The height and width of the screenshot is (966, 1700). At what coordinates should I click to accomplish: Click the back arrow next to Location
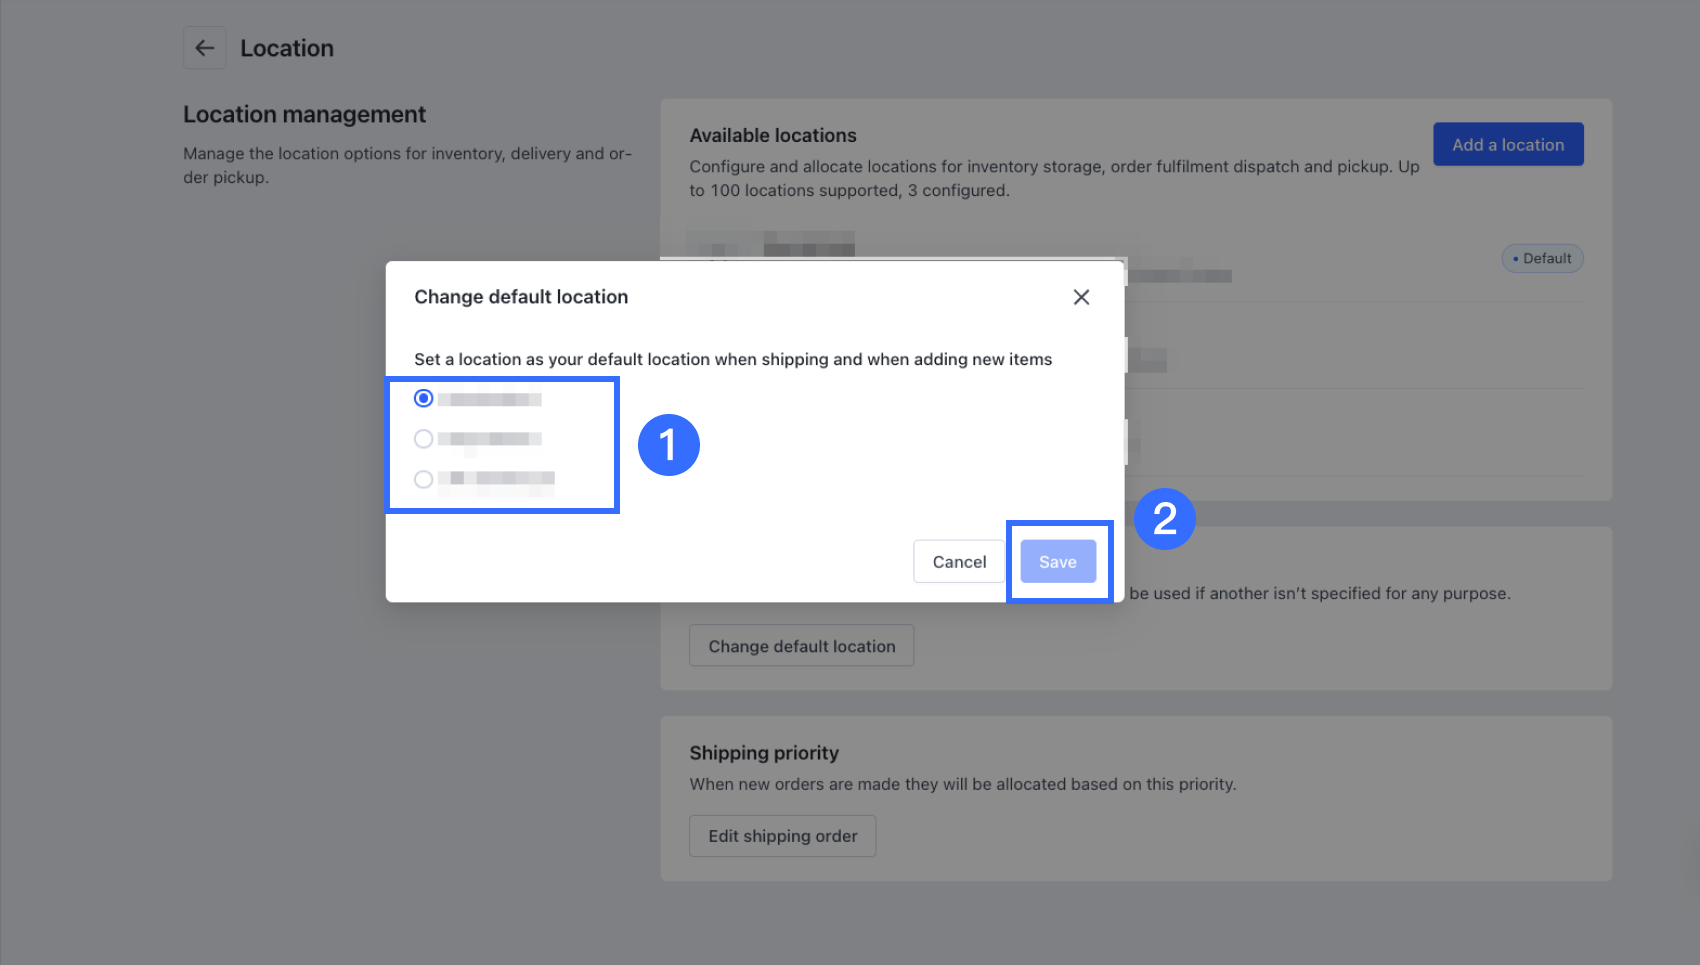[204, 48]
